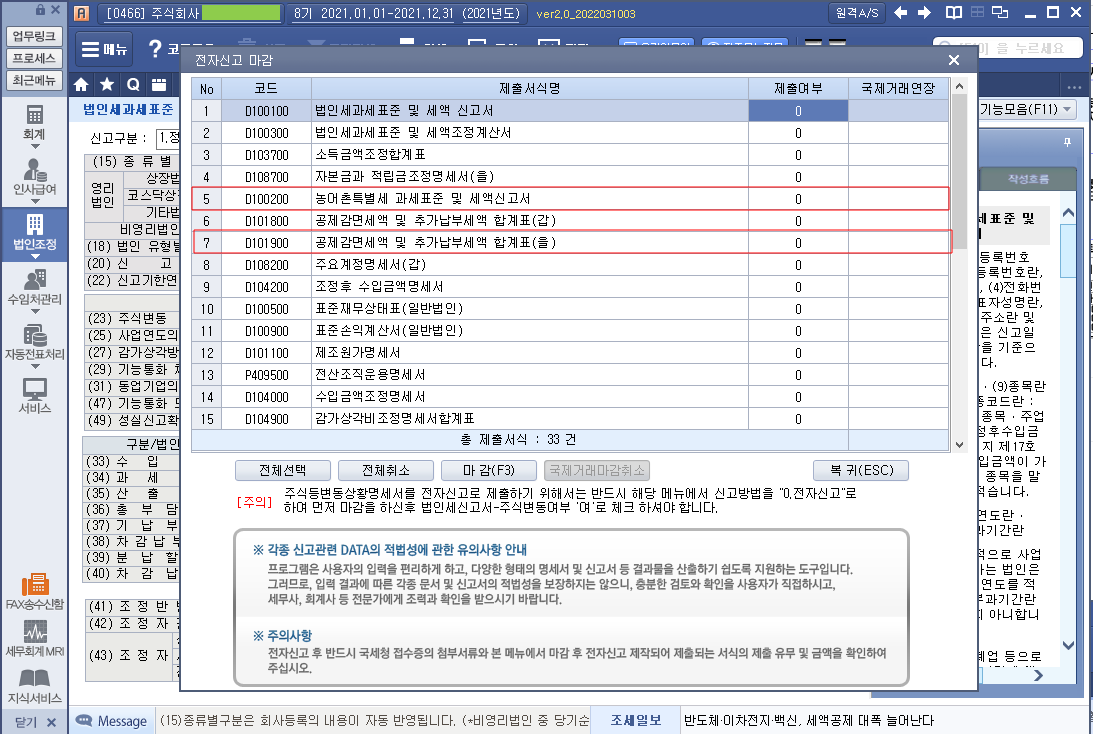
Task: Open the 회계 module in sidebar
Action: point(34,121)
